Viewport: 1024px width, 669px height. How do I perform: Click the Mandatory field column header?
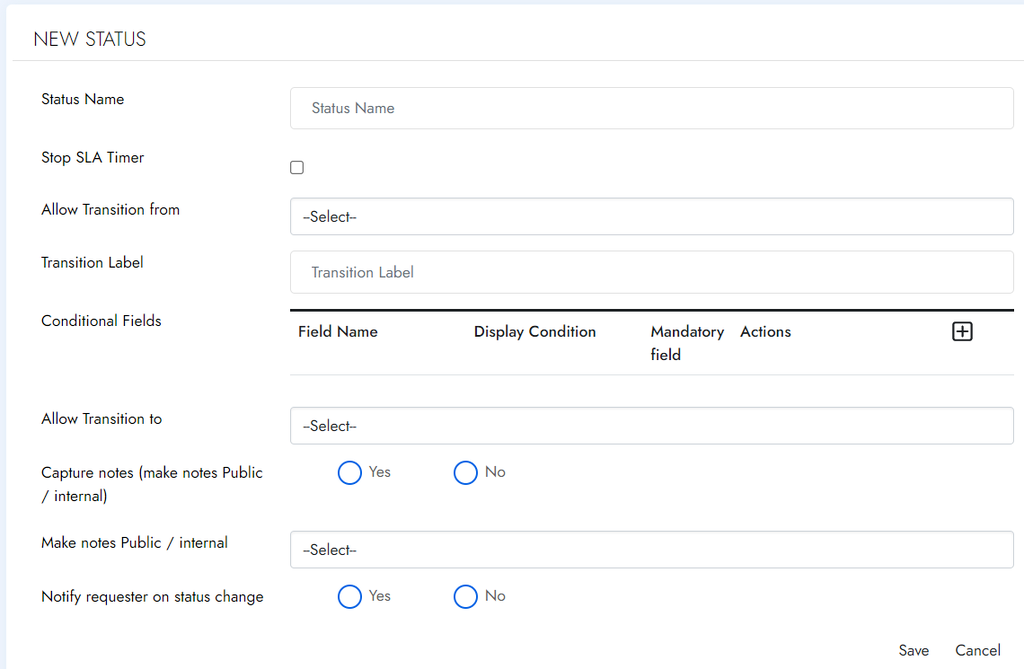click(x=686, y=342)
